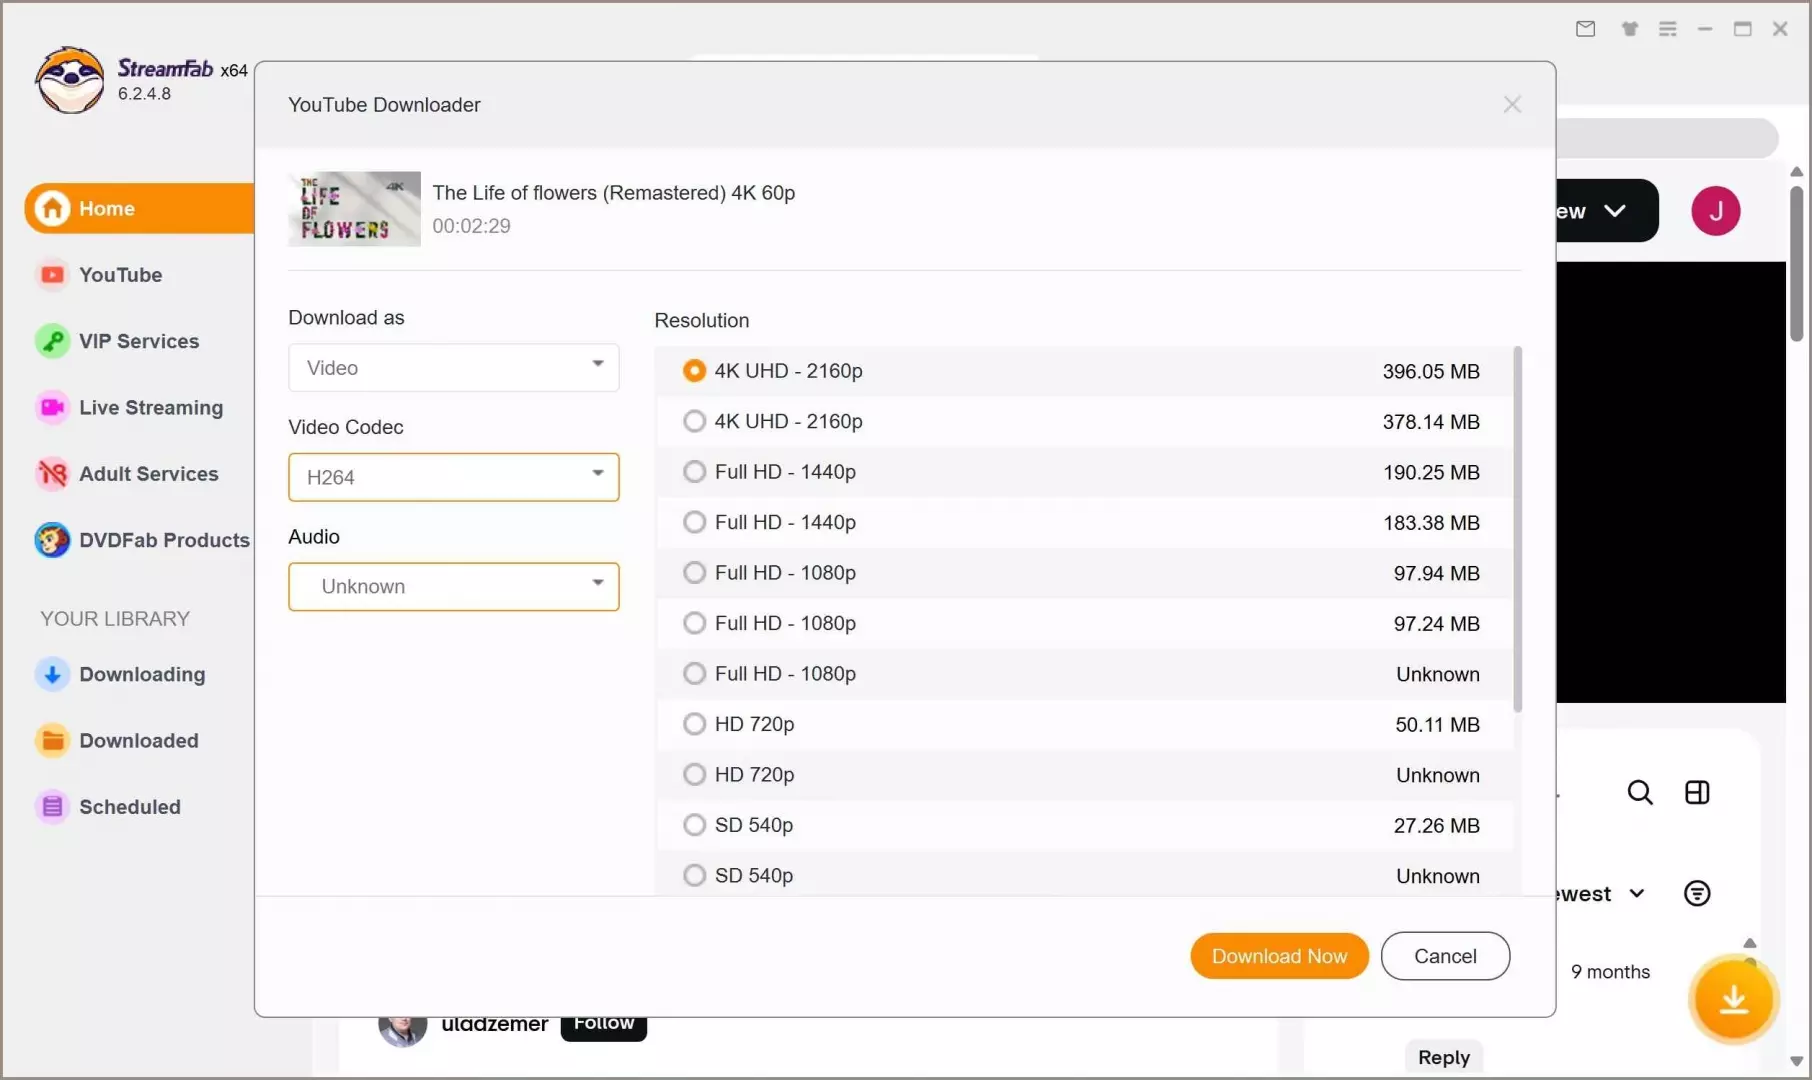Click the main page vertical scrollbar thumb
Viewport: 1812px width, 1080px height.
coord(1796,263)
